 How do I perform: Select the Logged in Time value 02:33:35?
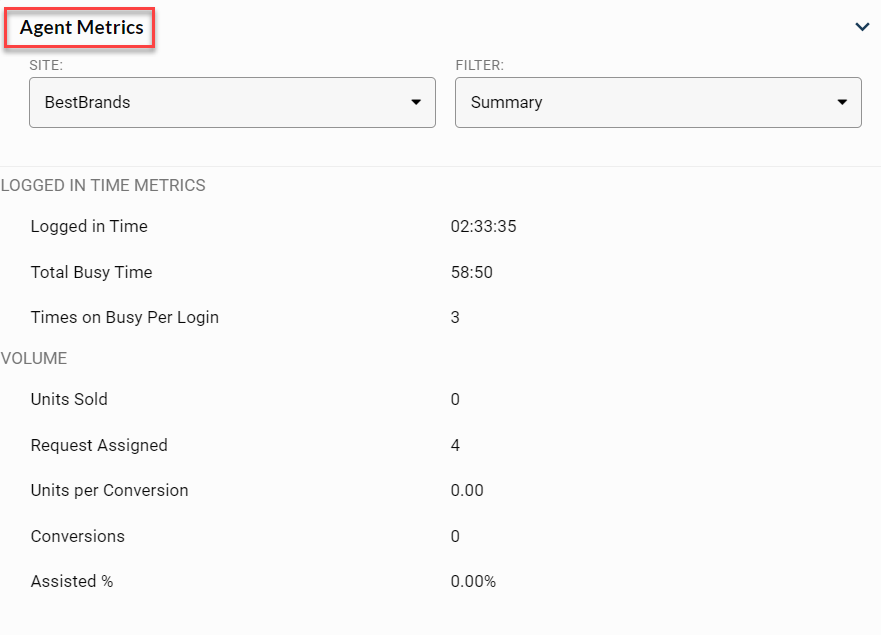point(485,226)
